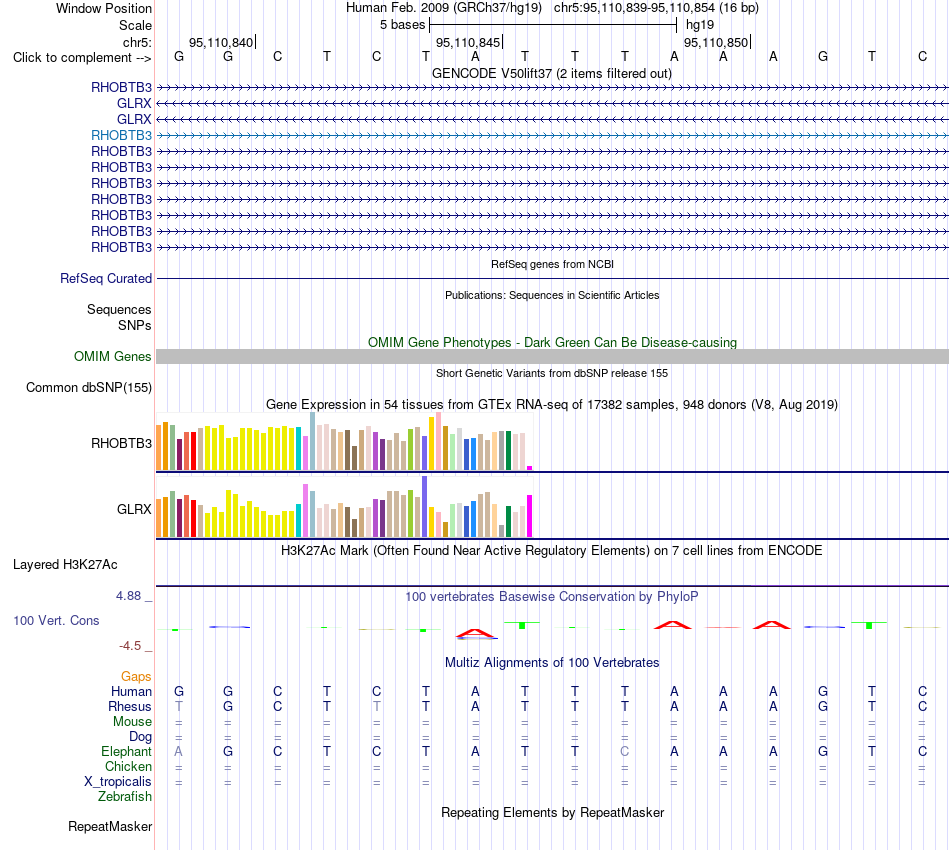Open 'Short Genetic Variants from dbSNP release 155'
Image resolution: width=950 pixels, height=850 pixels.
(552, 373)
